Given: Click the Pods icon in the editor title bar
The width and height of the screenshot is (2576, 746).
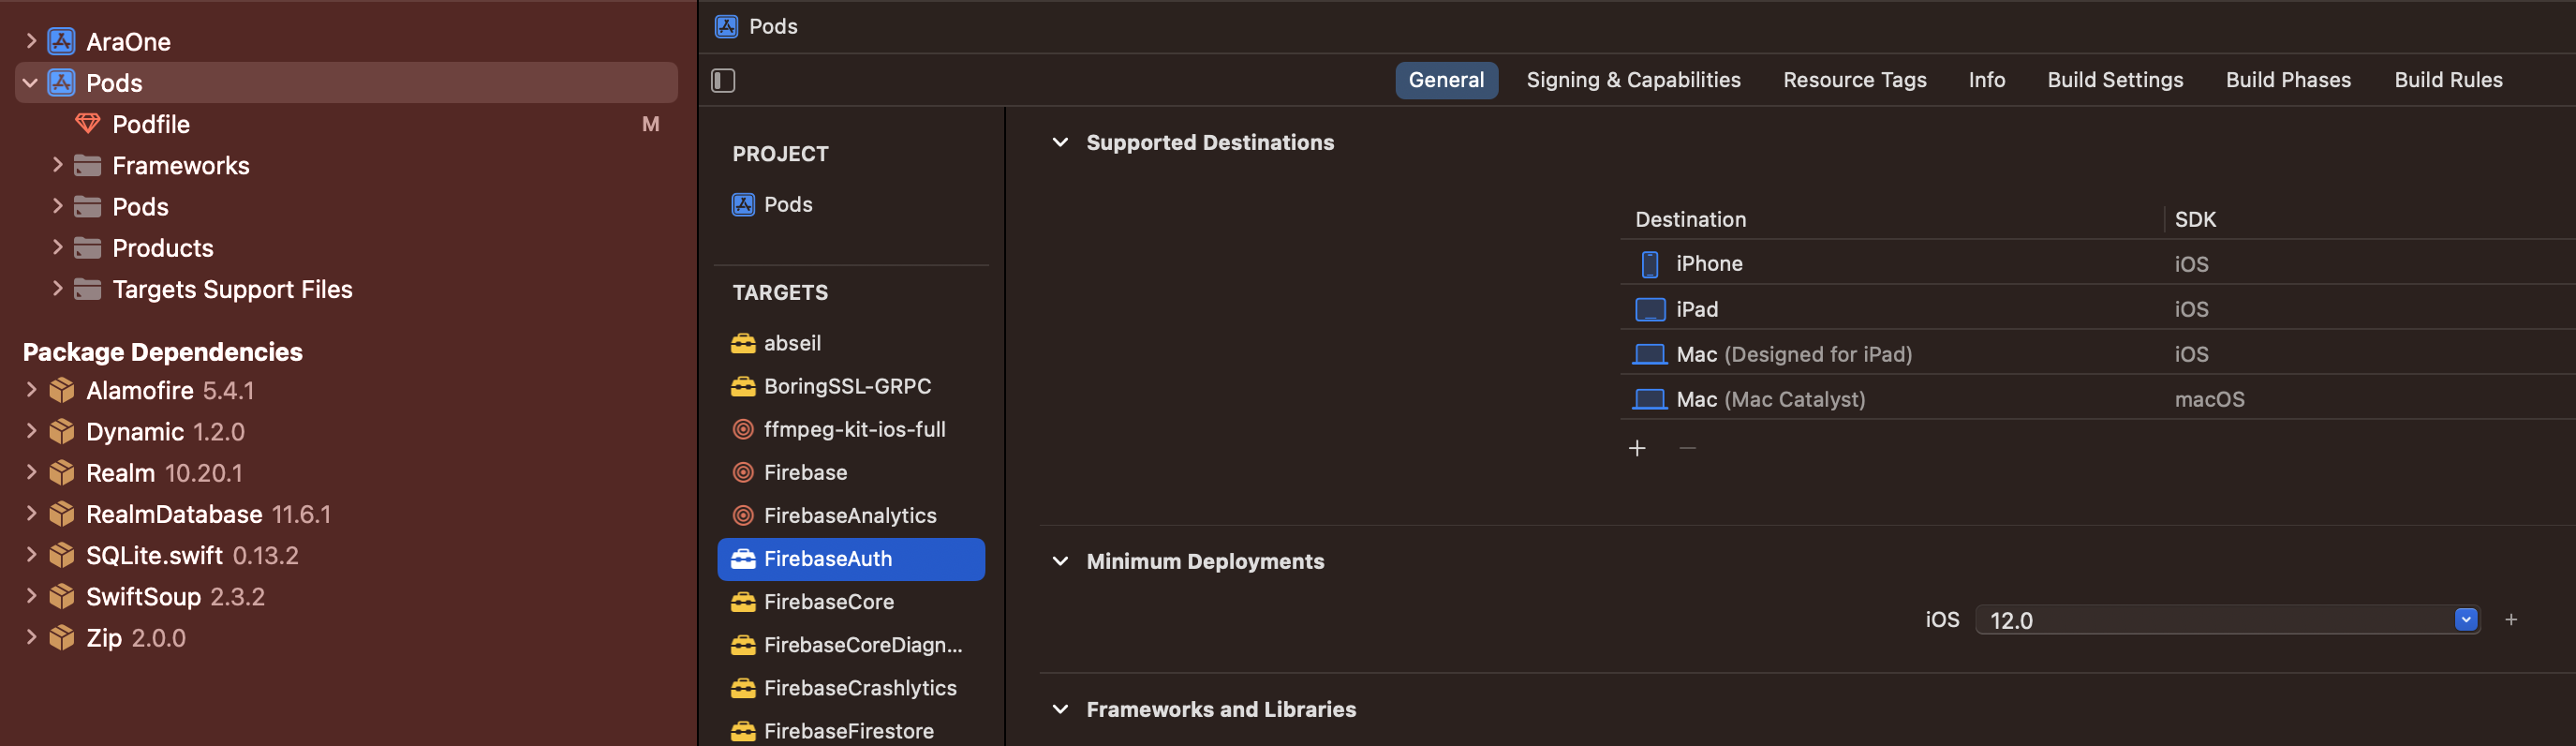Looking at the screenshot, I should 727,26.
